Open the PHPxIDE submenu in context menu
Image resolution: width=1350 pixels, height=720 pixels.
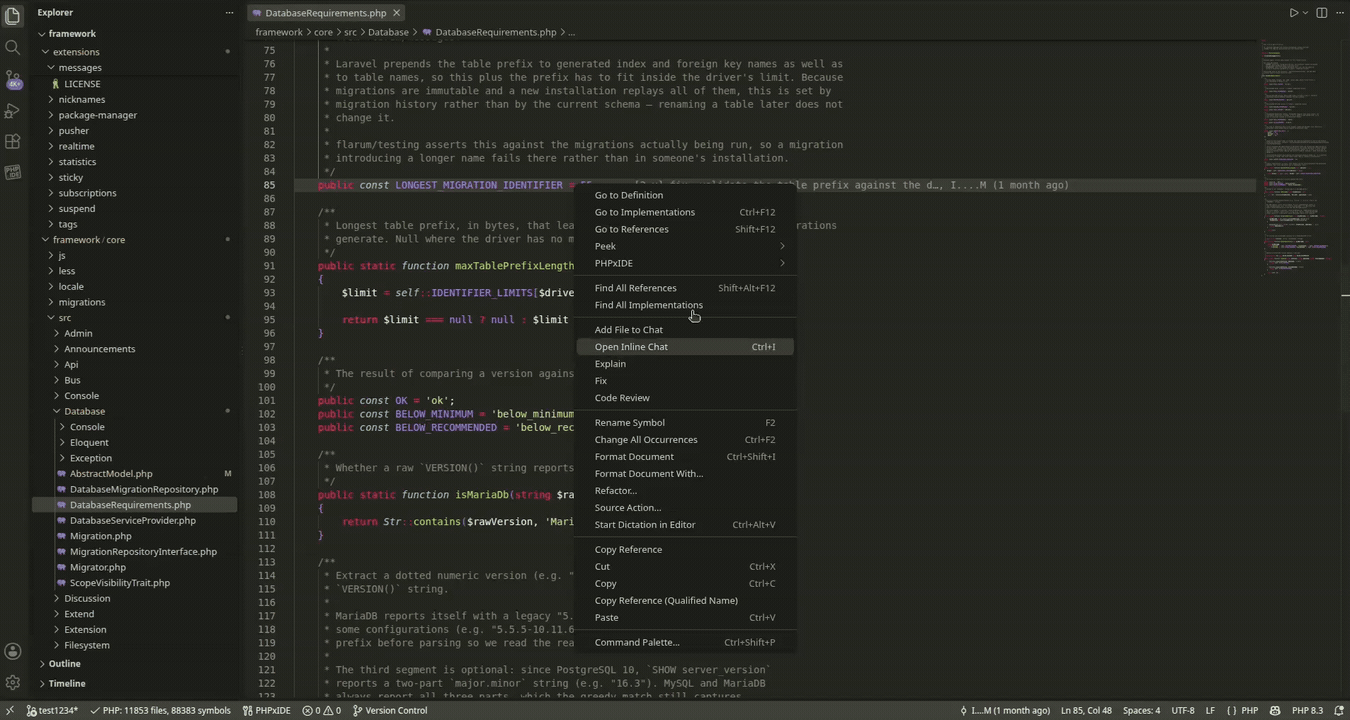686,263
